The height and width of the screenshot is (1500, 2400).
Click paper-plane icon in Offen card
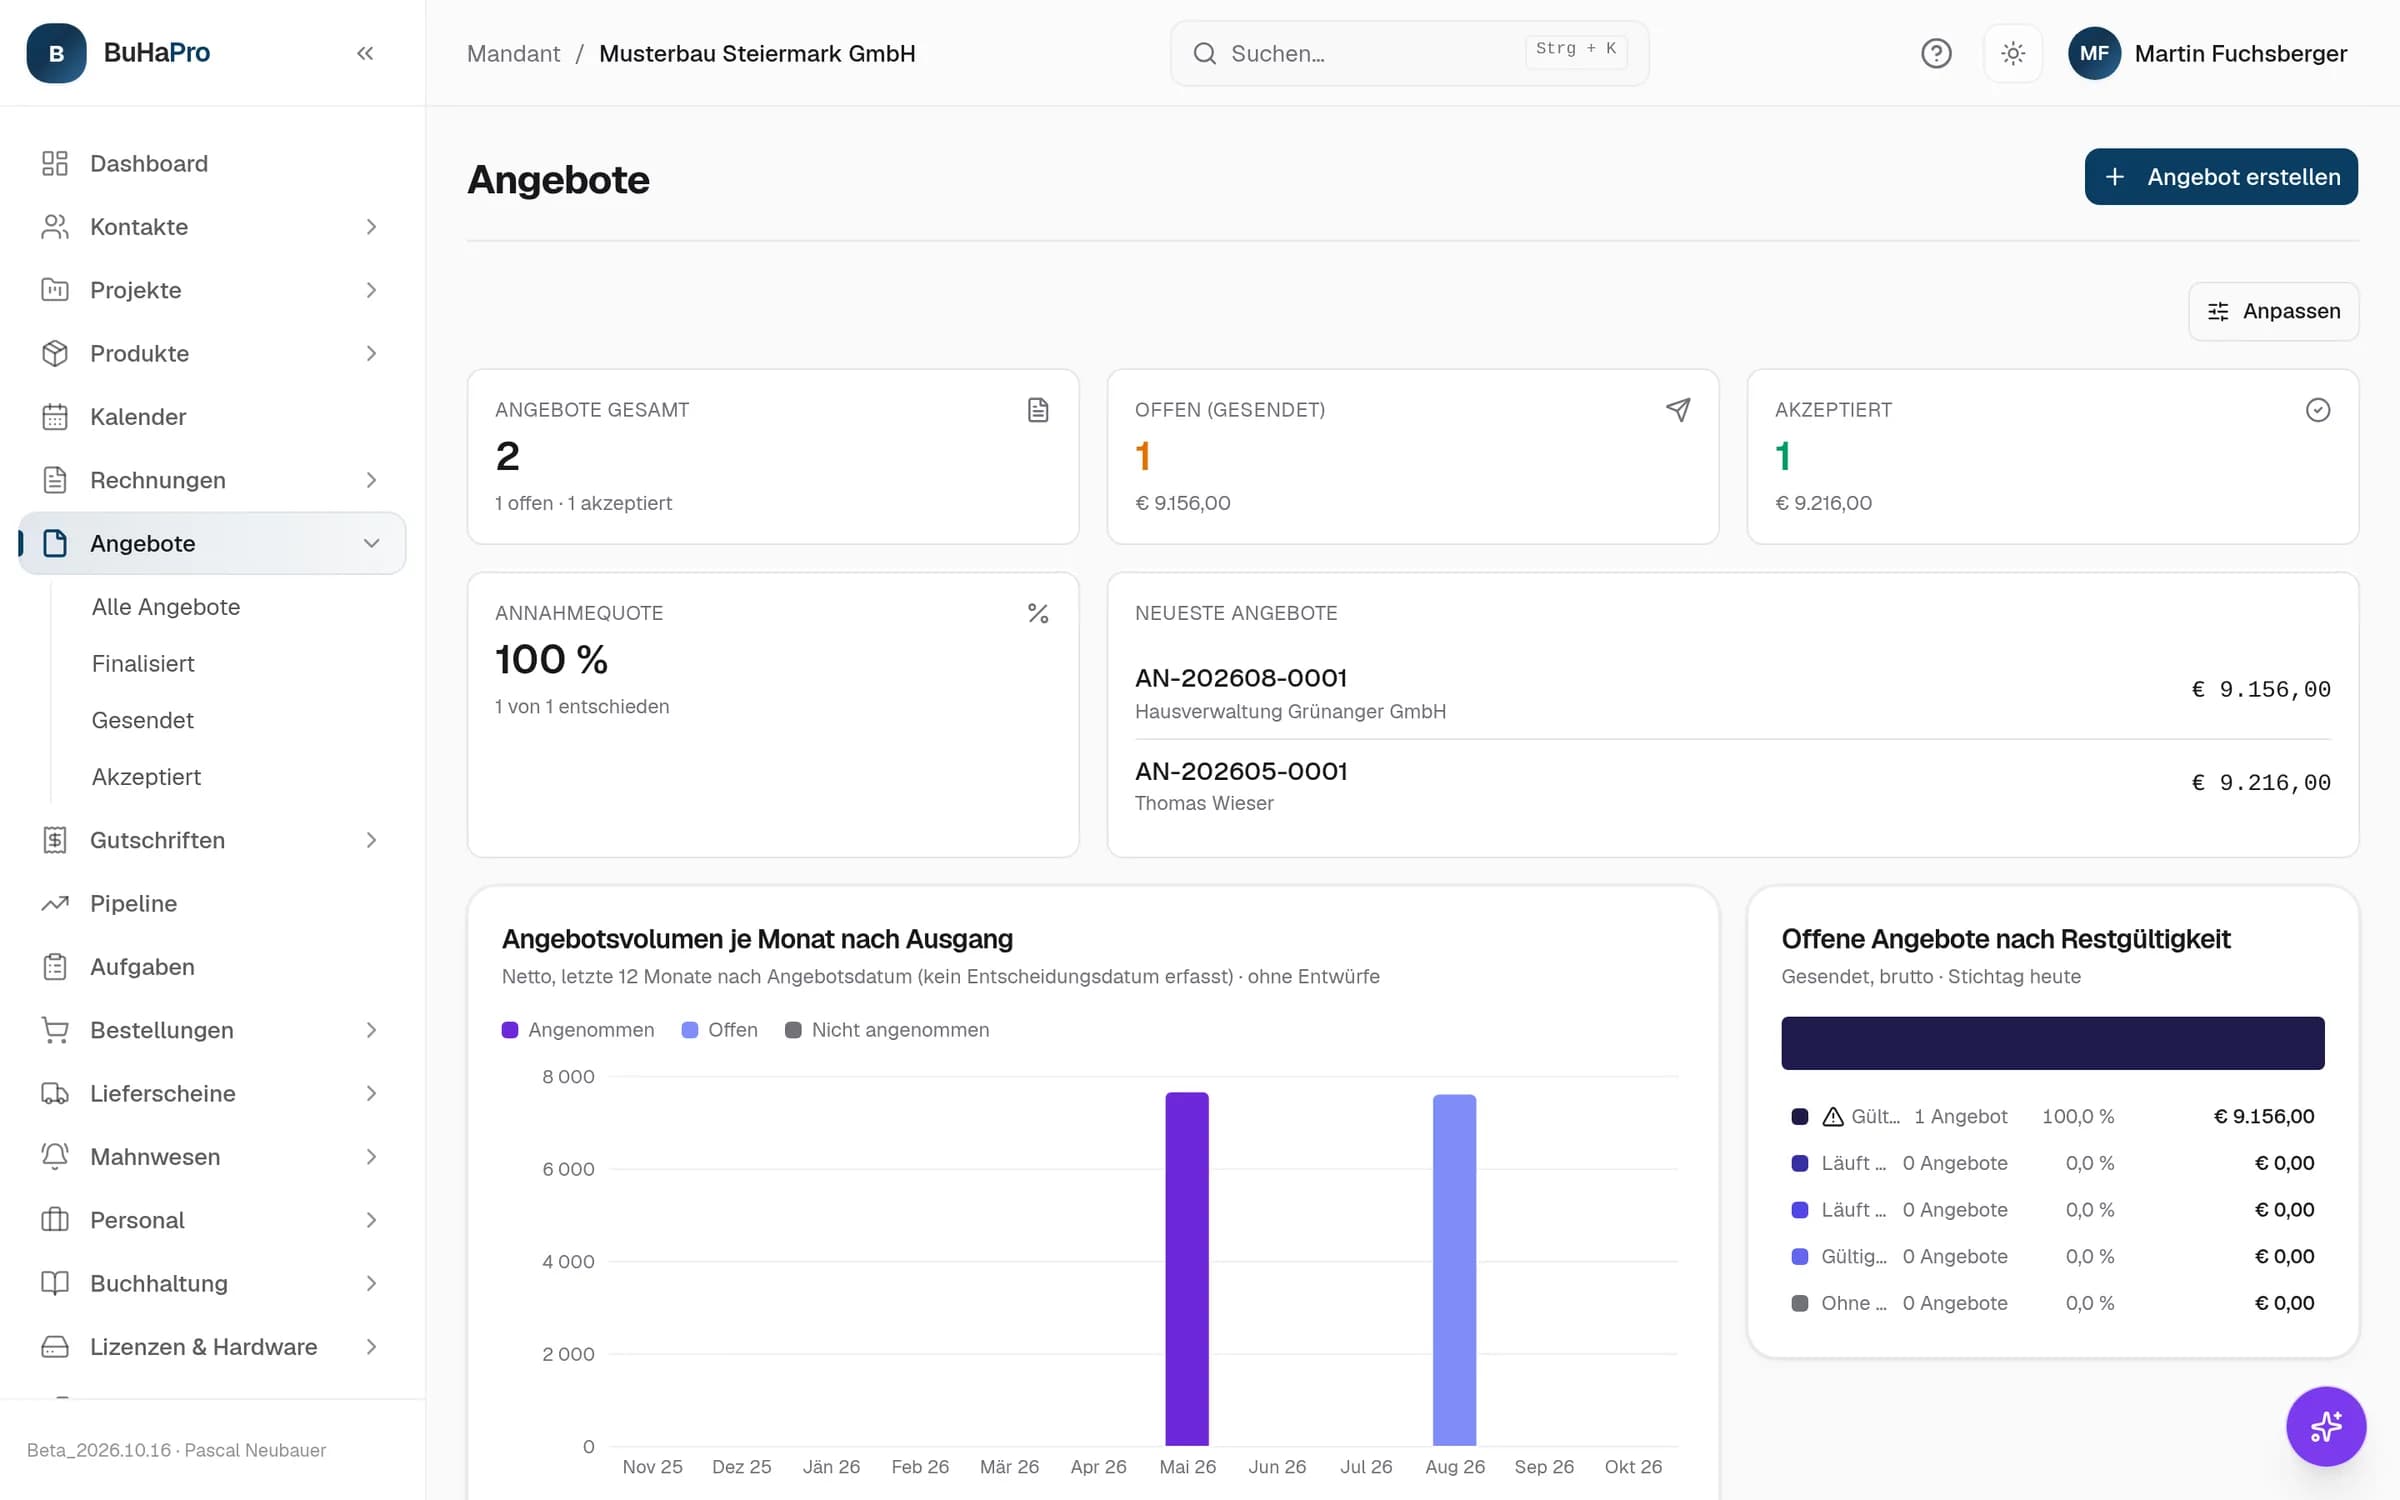tap(1678, 410)
